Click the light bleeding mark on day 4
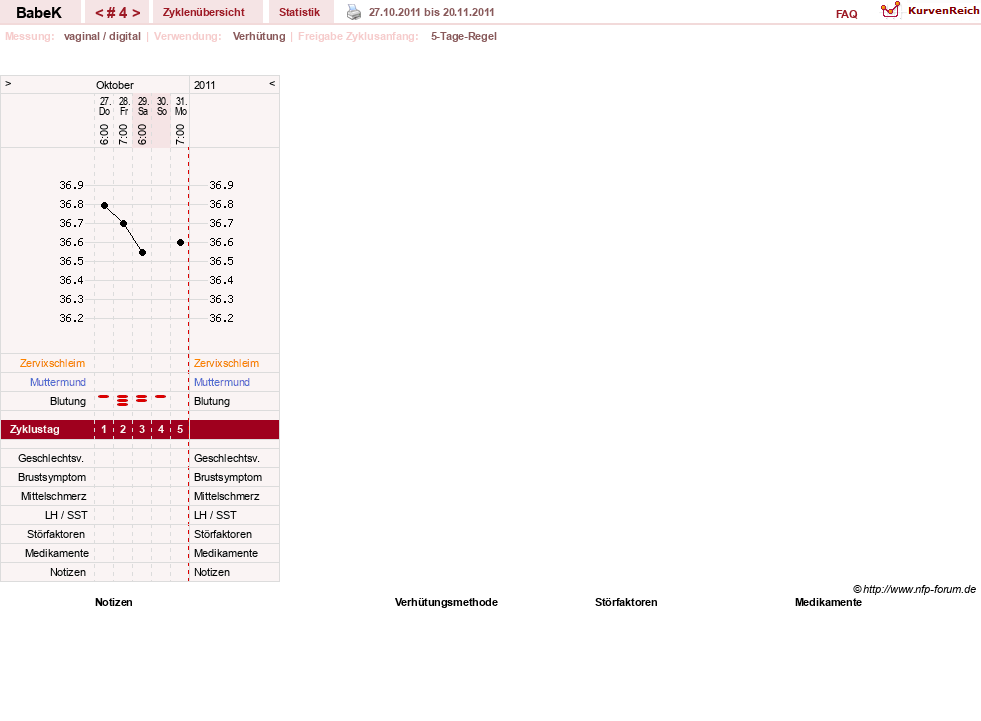Screen dimensions: 981x721 161,396
